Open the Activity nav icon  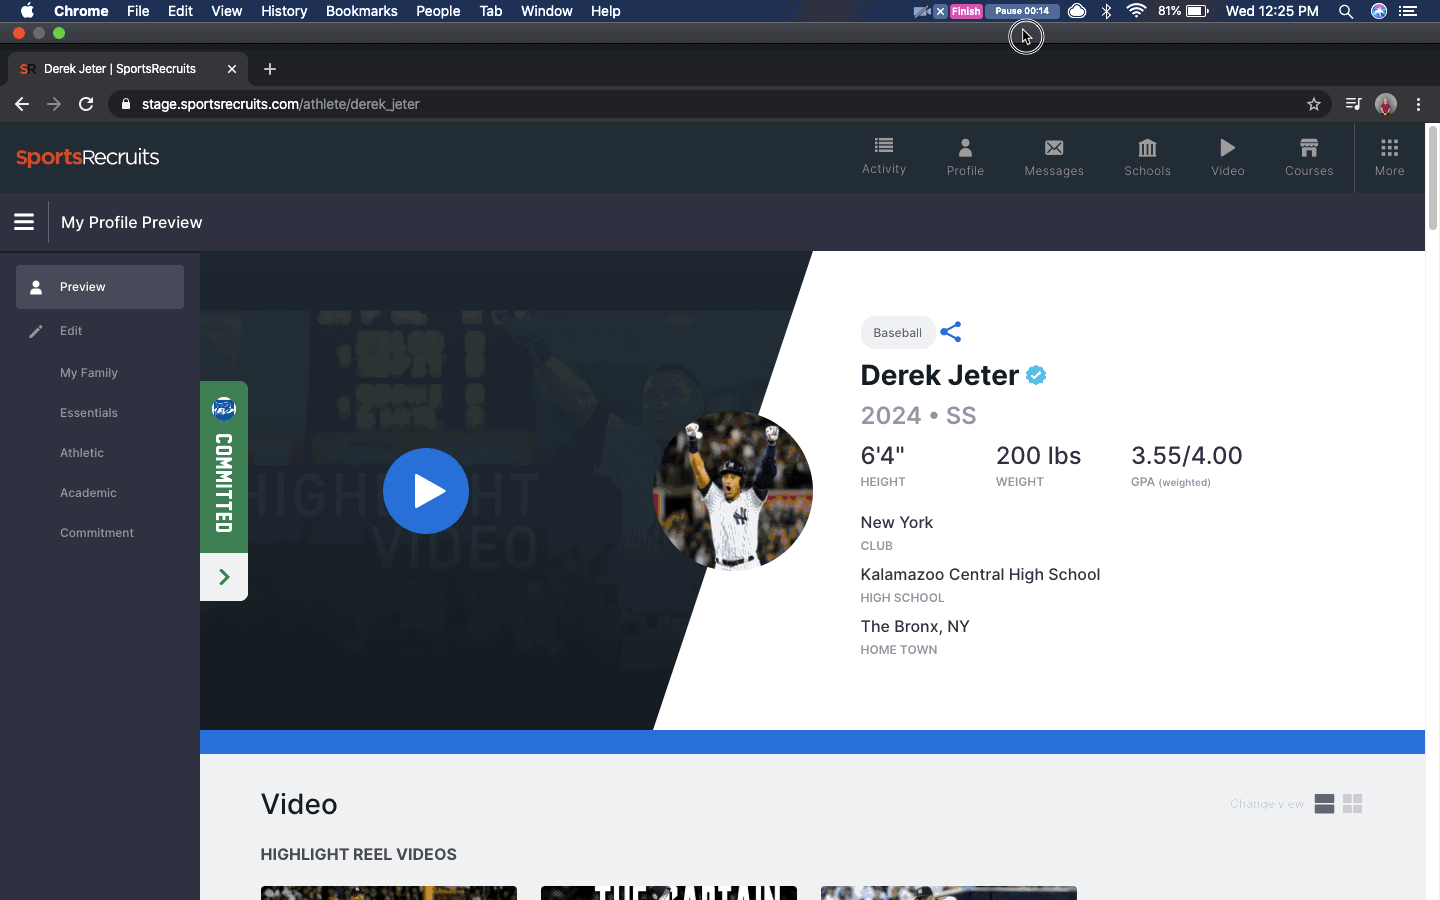point(884,156)
